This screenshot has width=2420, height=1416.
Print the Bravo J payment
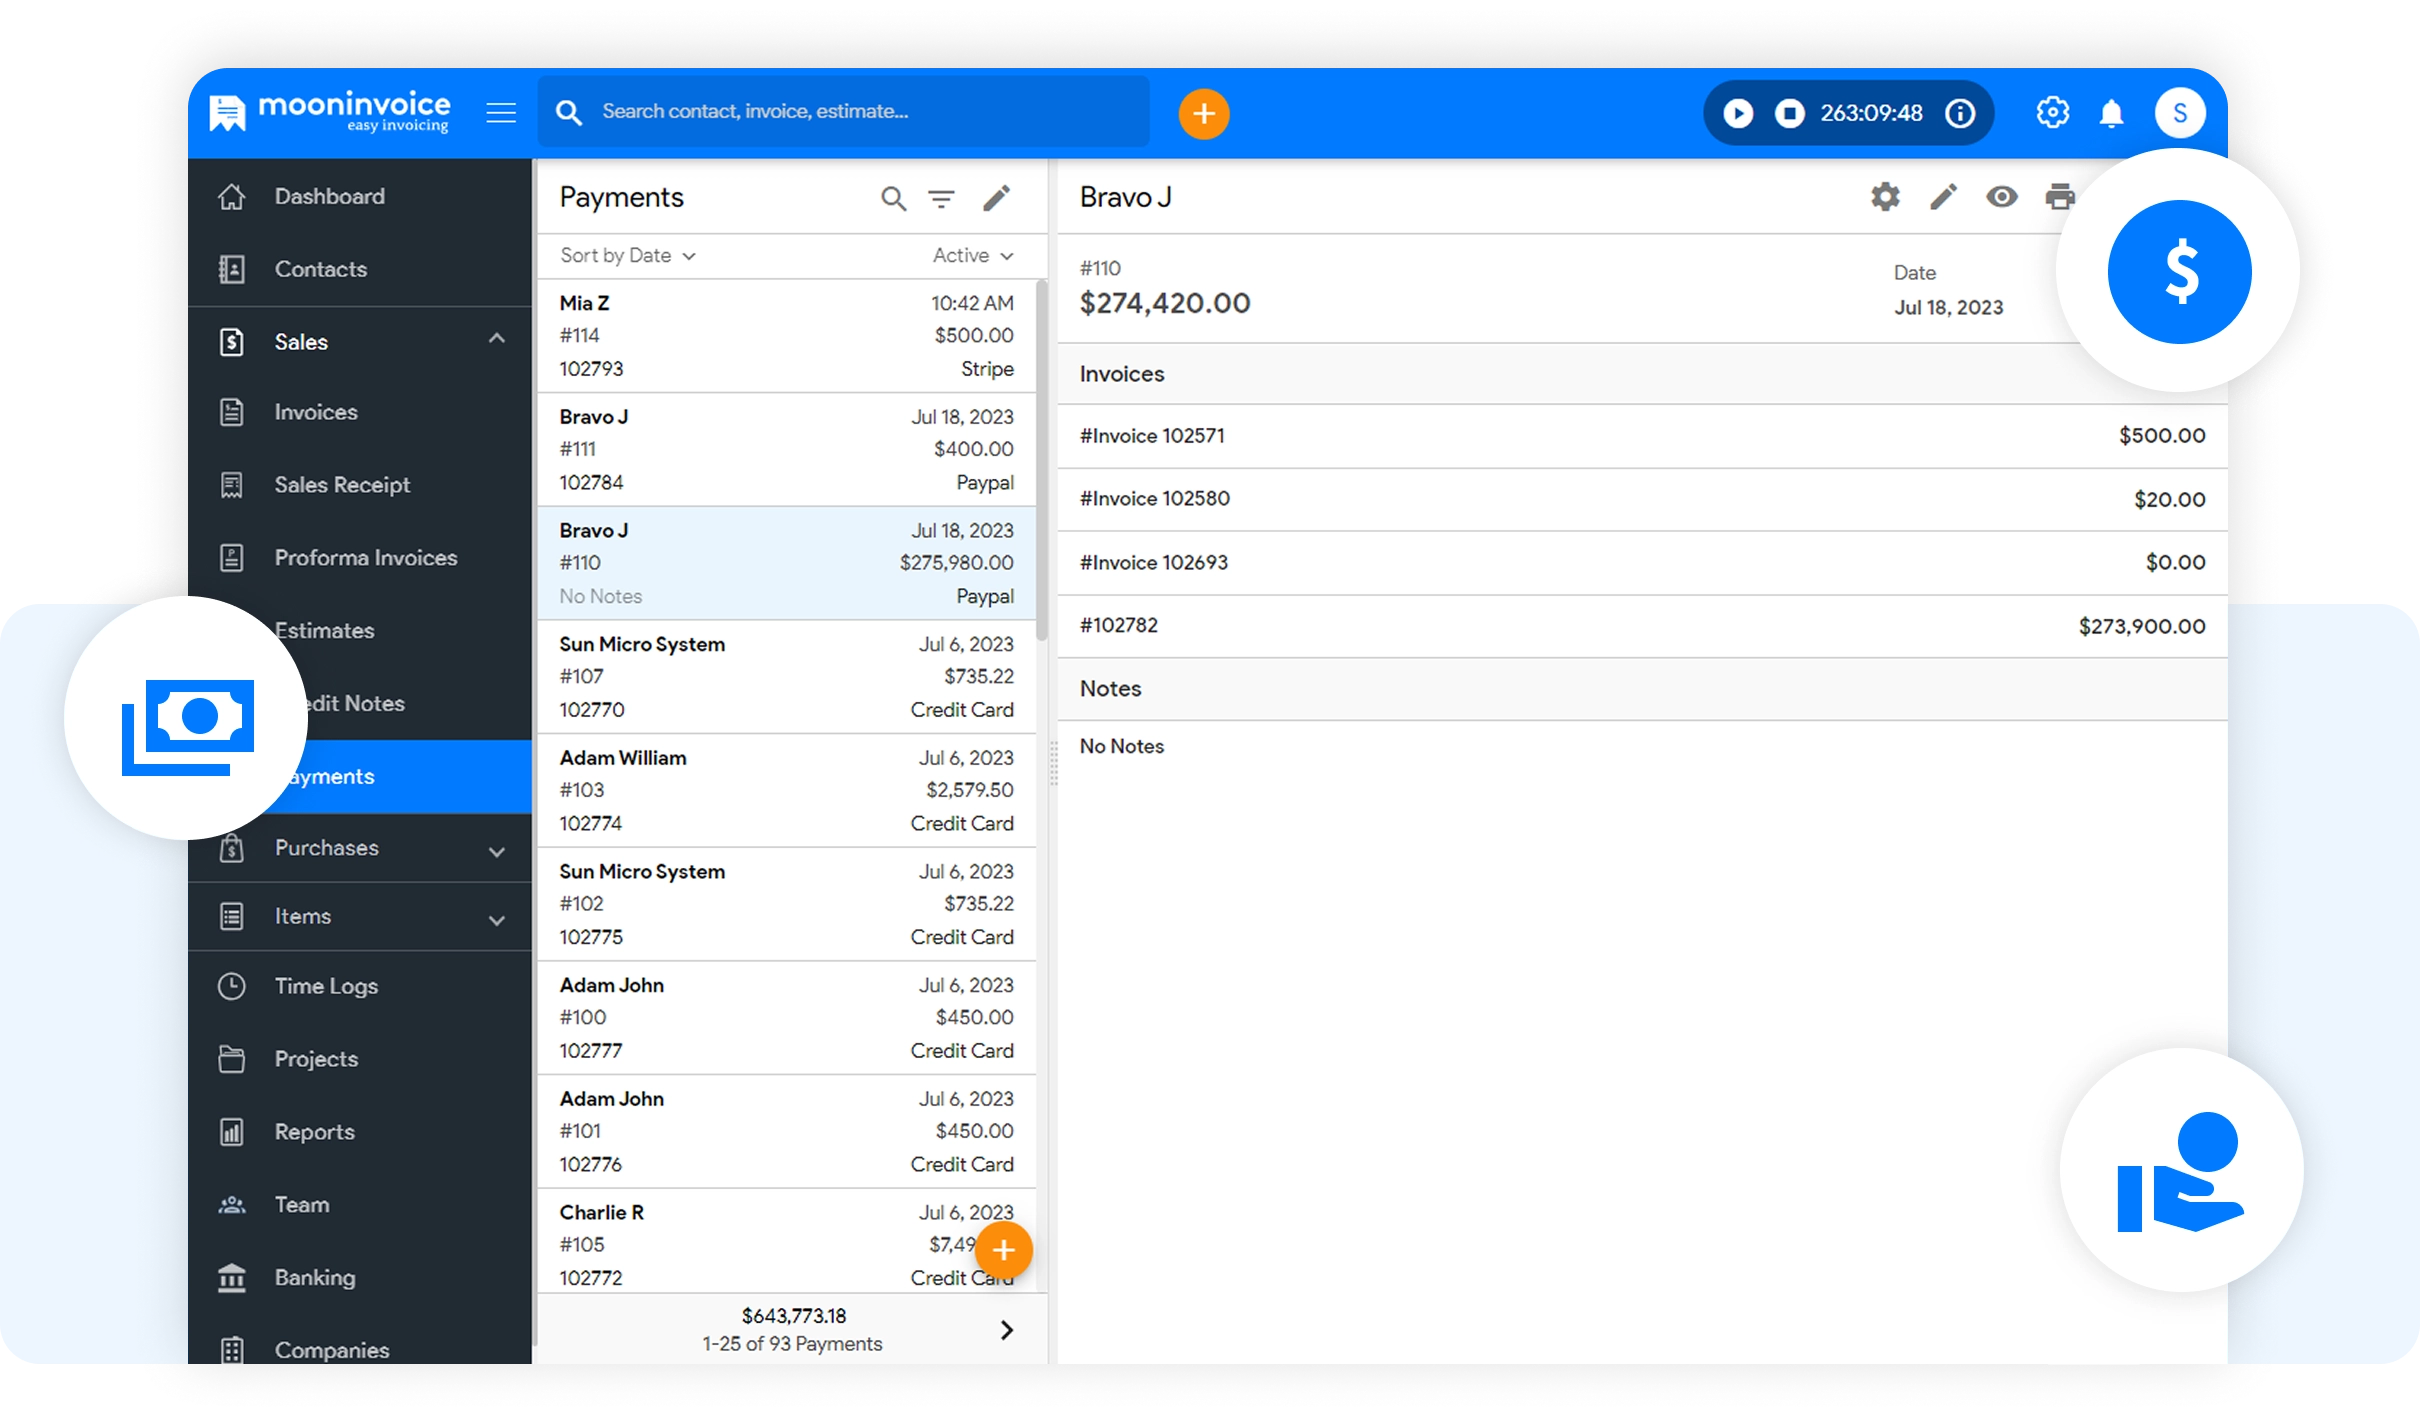pos(2059,197)
